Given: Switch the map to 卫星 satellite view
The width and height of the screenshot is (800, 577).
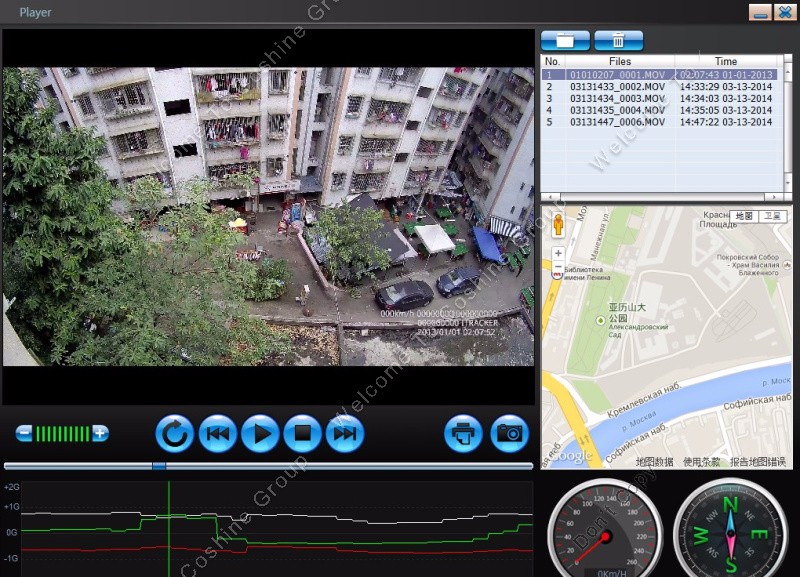Looking at the screenshot, I should [772, 216].
